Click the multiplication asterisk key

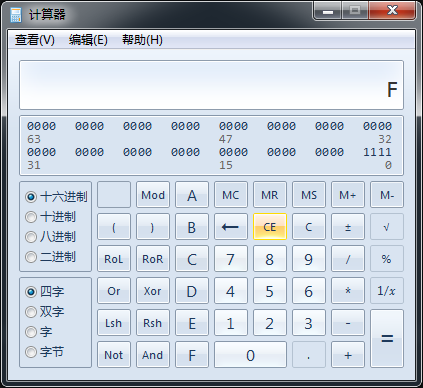coord(348,291)
